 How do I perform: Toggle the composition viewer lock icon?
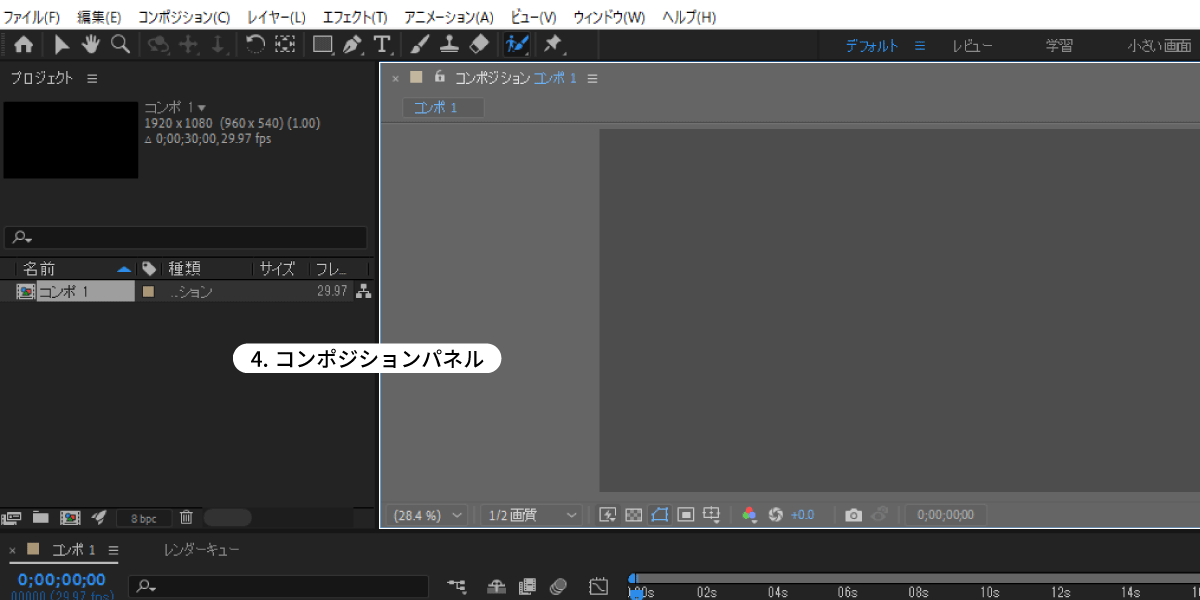point(440,77)
